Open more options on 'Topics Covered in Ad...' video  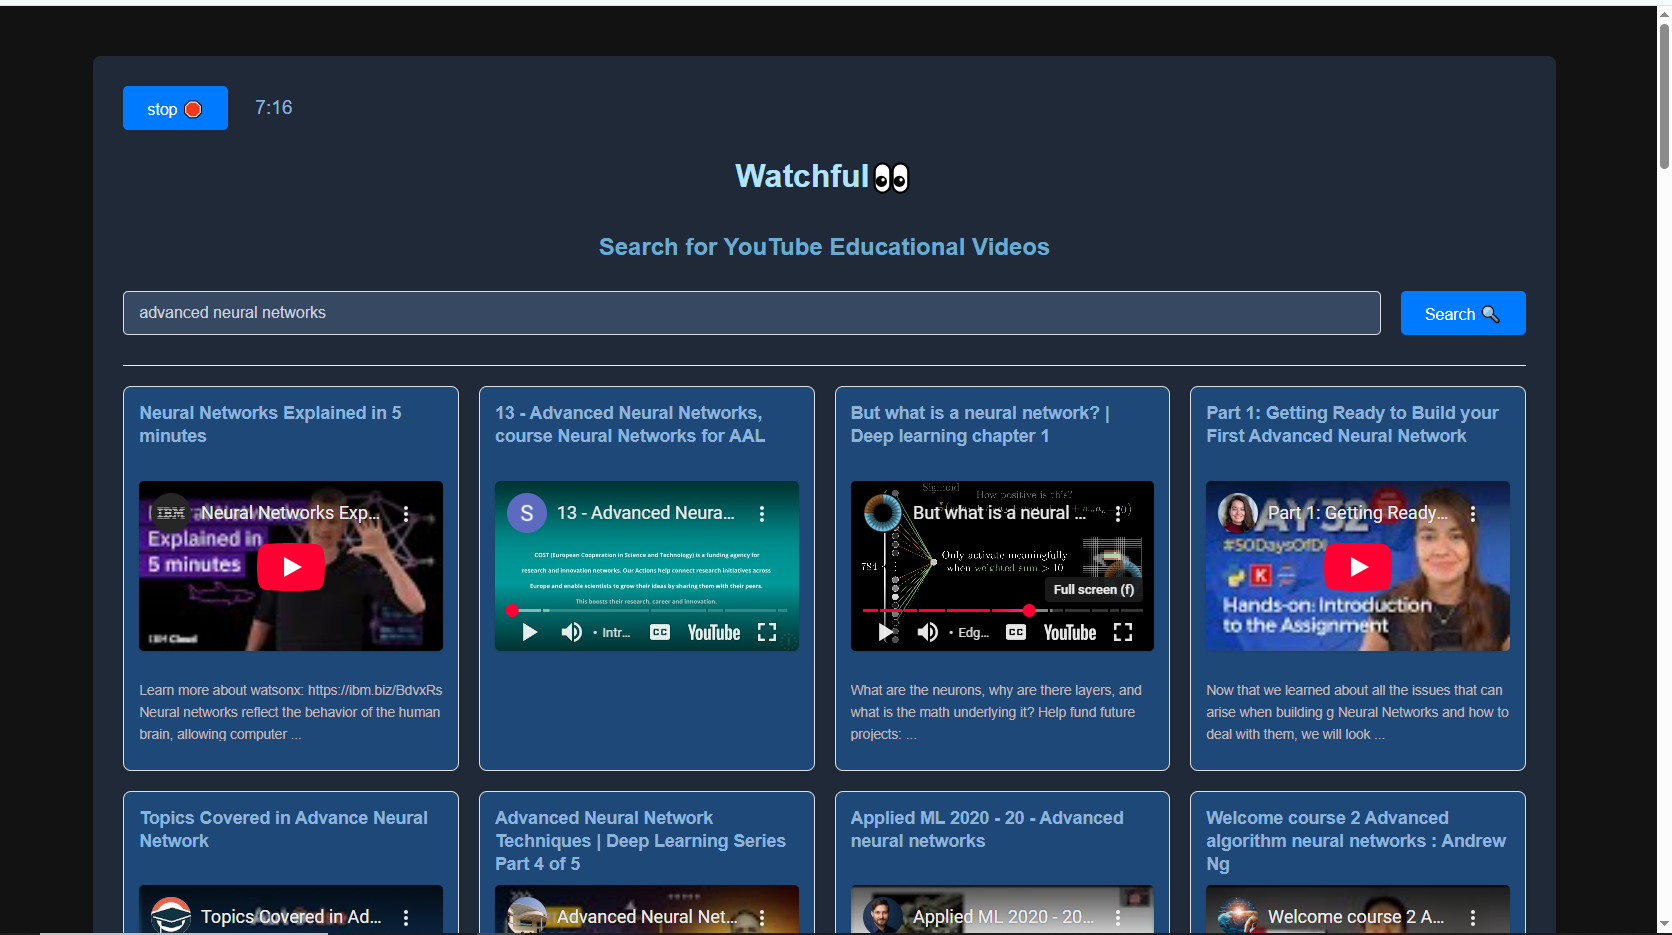(406, 917)
